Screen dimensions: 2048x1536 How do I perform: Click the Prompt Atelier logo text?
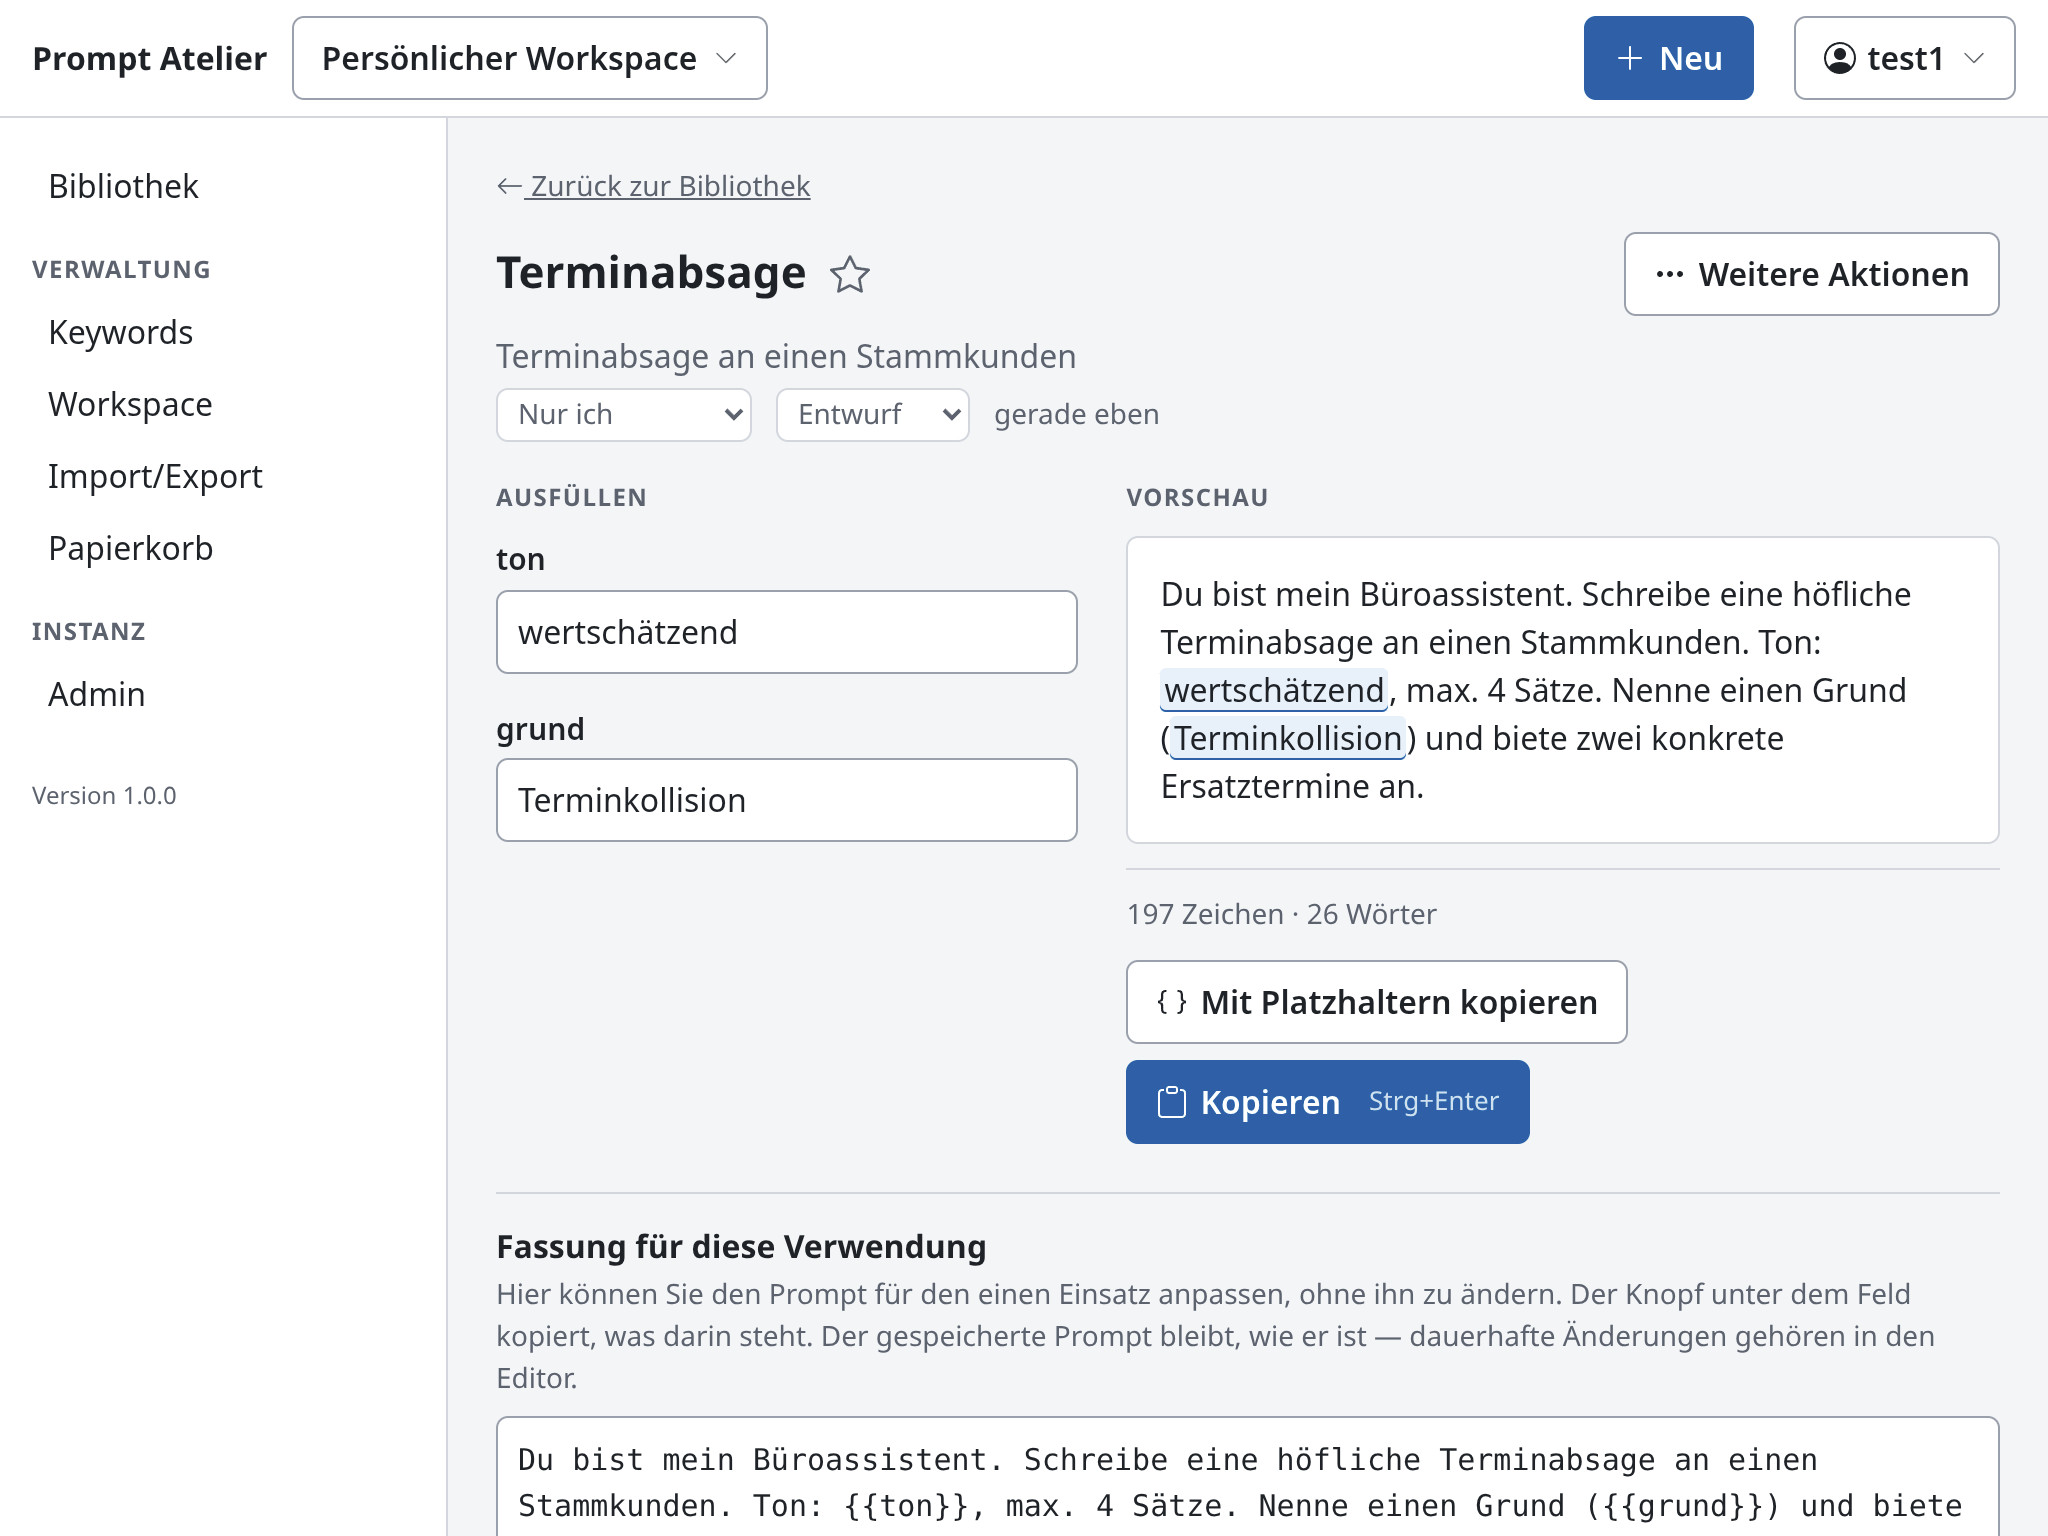pyautogui.click(x=150, y=58)
